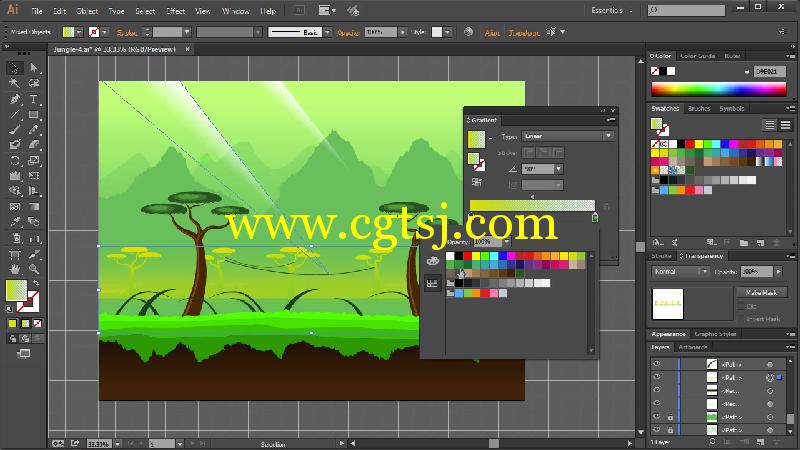This screenshot has height=450, width=800.
Task: Click the Change Screen Mode icon
Action: click(23, 354)
